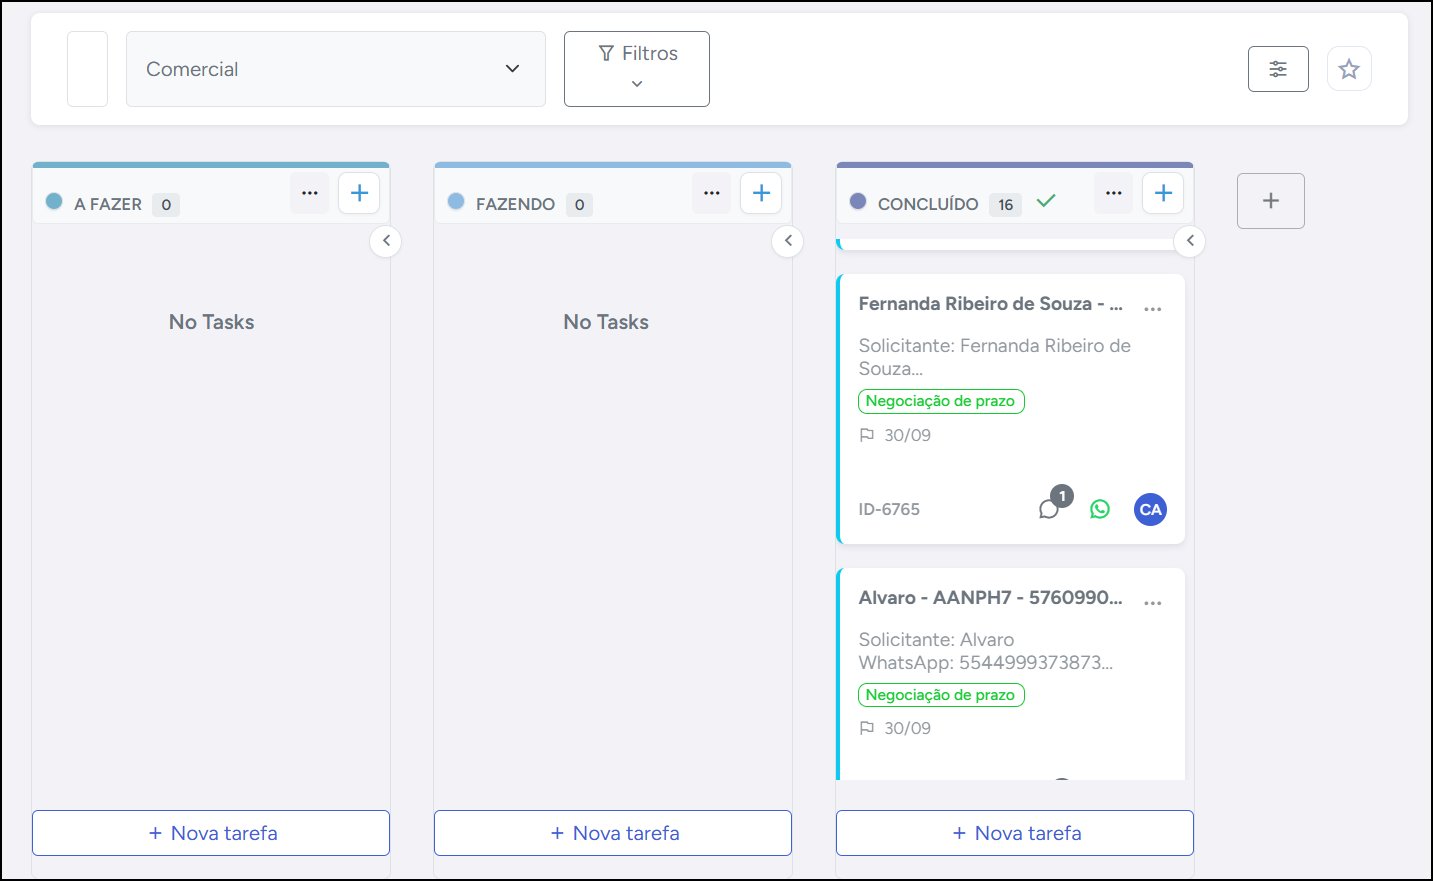Screen dimensions: 1433x881
Task: Open the Comercial board dropdown
Action: (x=335, y=69)
